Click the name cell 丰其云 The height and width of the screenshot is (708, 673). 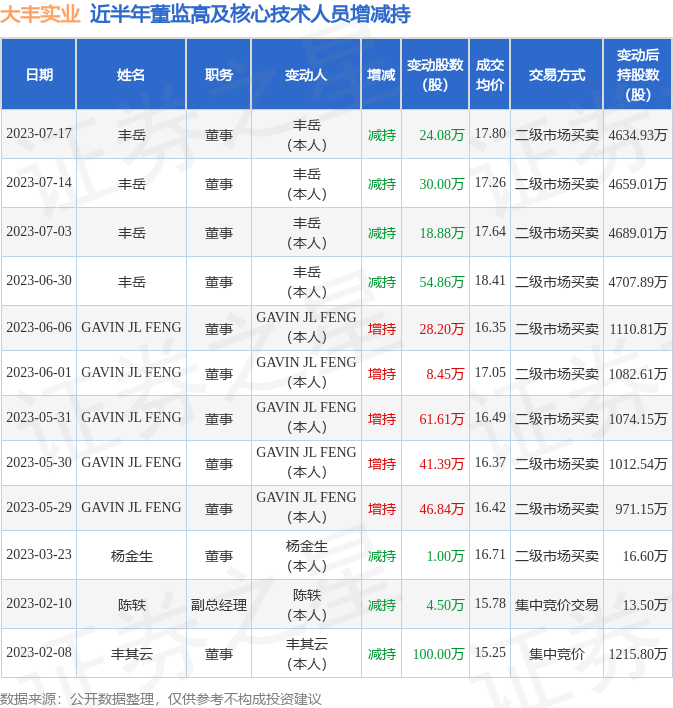131,654
